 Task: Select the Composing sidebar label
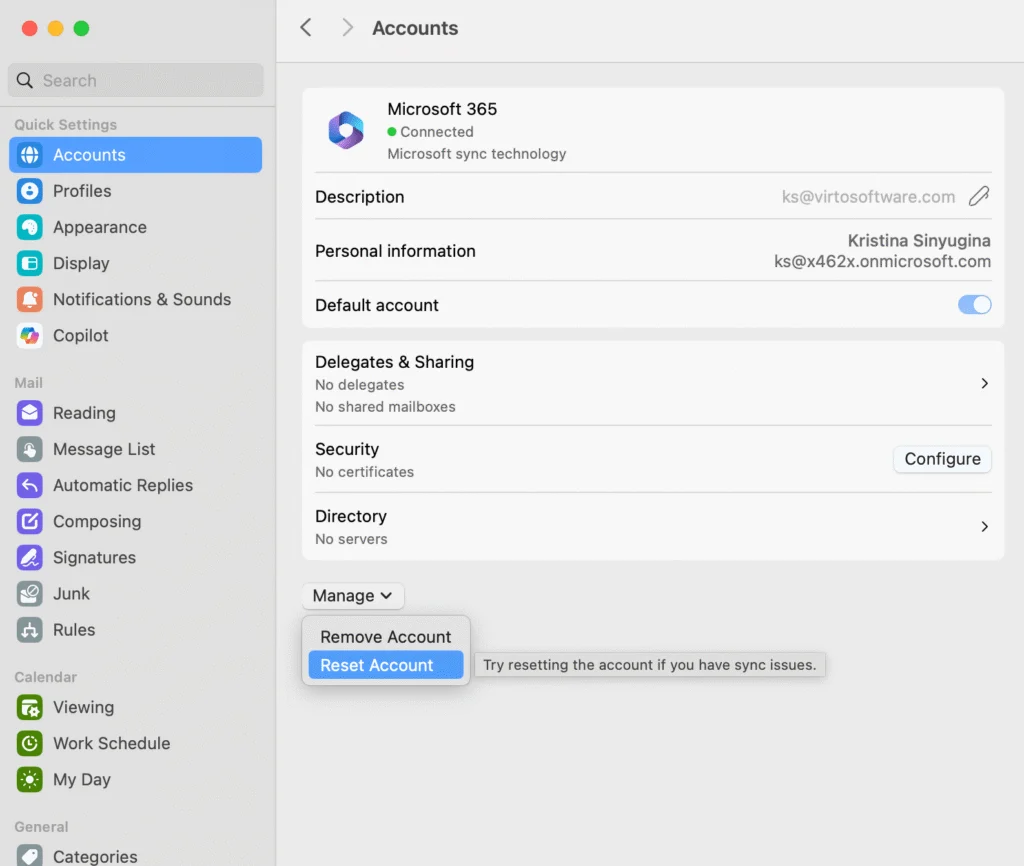[97, 521]
